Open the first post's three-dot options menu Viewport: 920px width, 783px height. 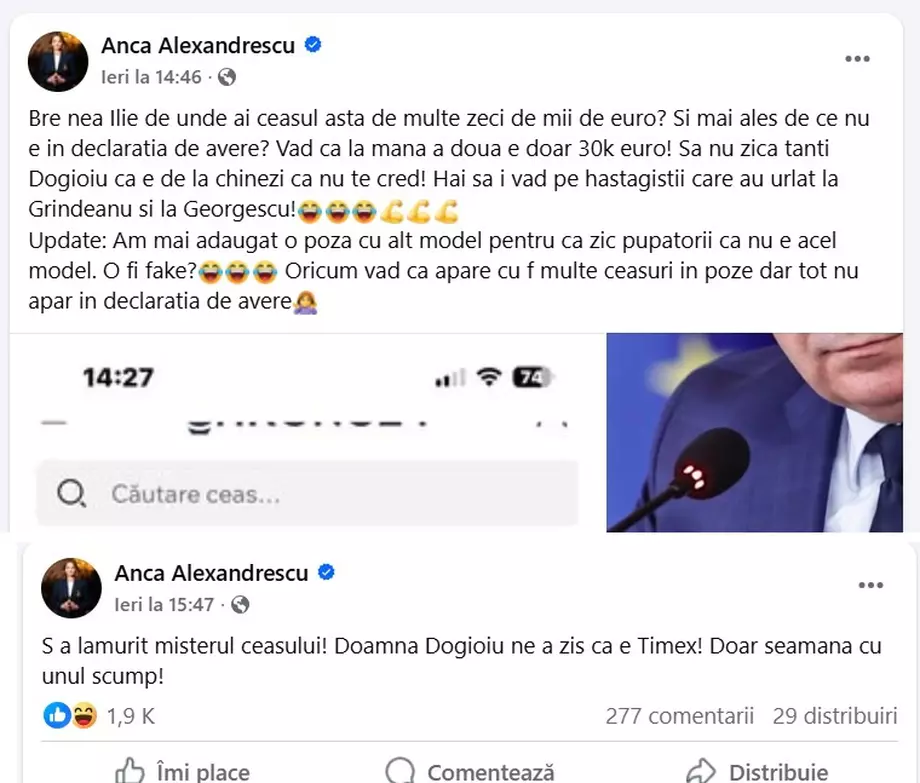coord(857,59)
